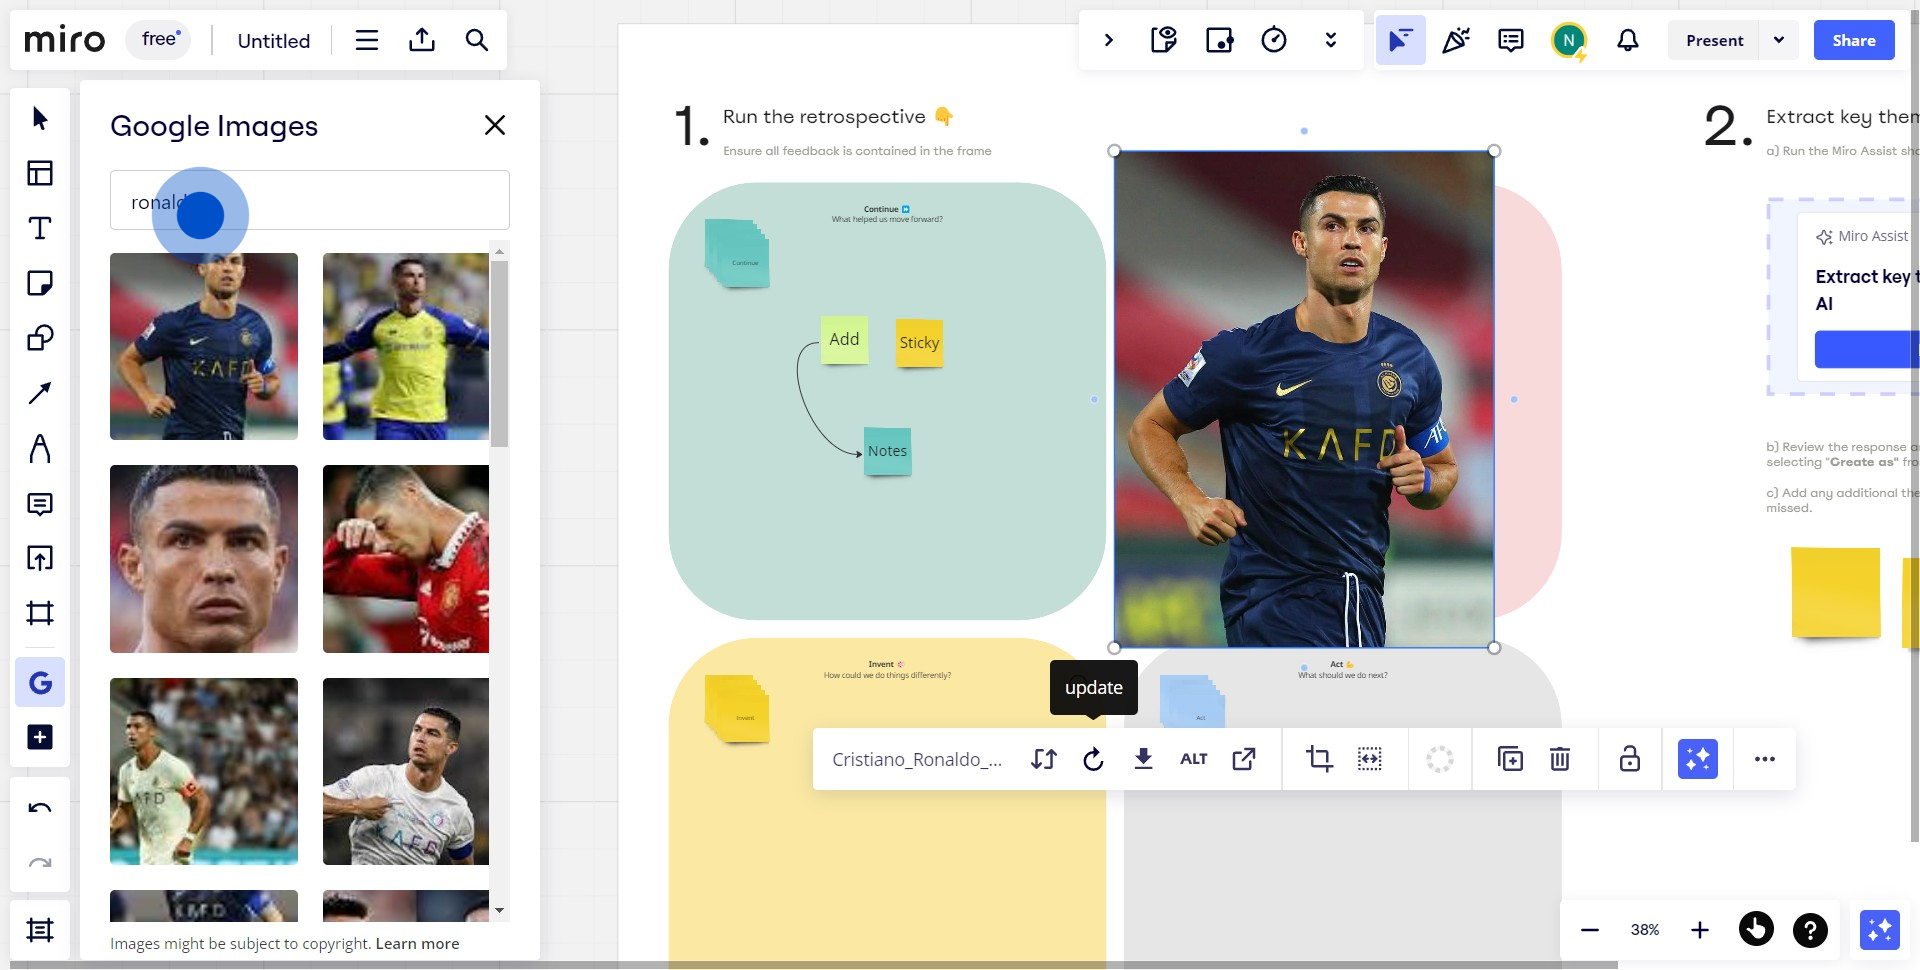Image resolution: width=1920 pixels, height=970 pixels.
Task: Click the crop image icon
Action: click(x=1319, y=759)
